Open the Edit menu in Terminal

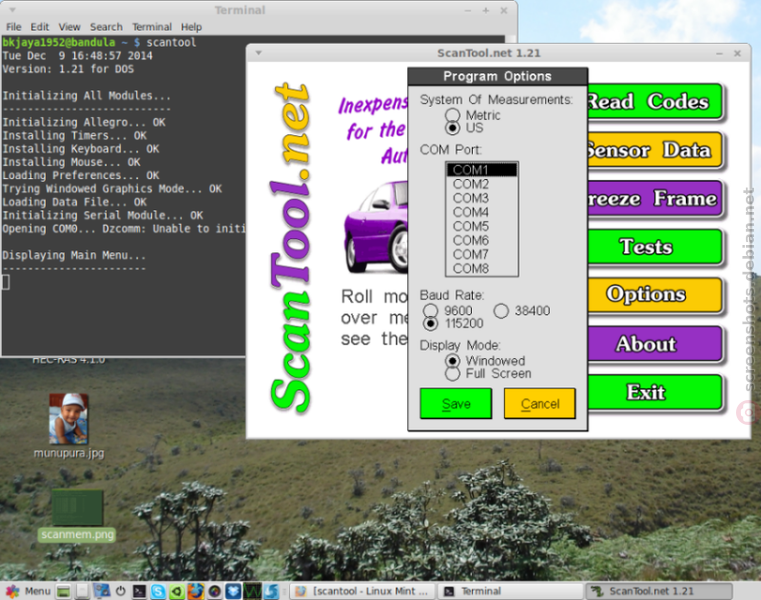(40, 27)
